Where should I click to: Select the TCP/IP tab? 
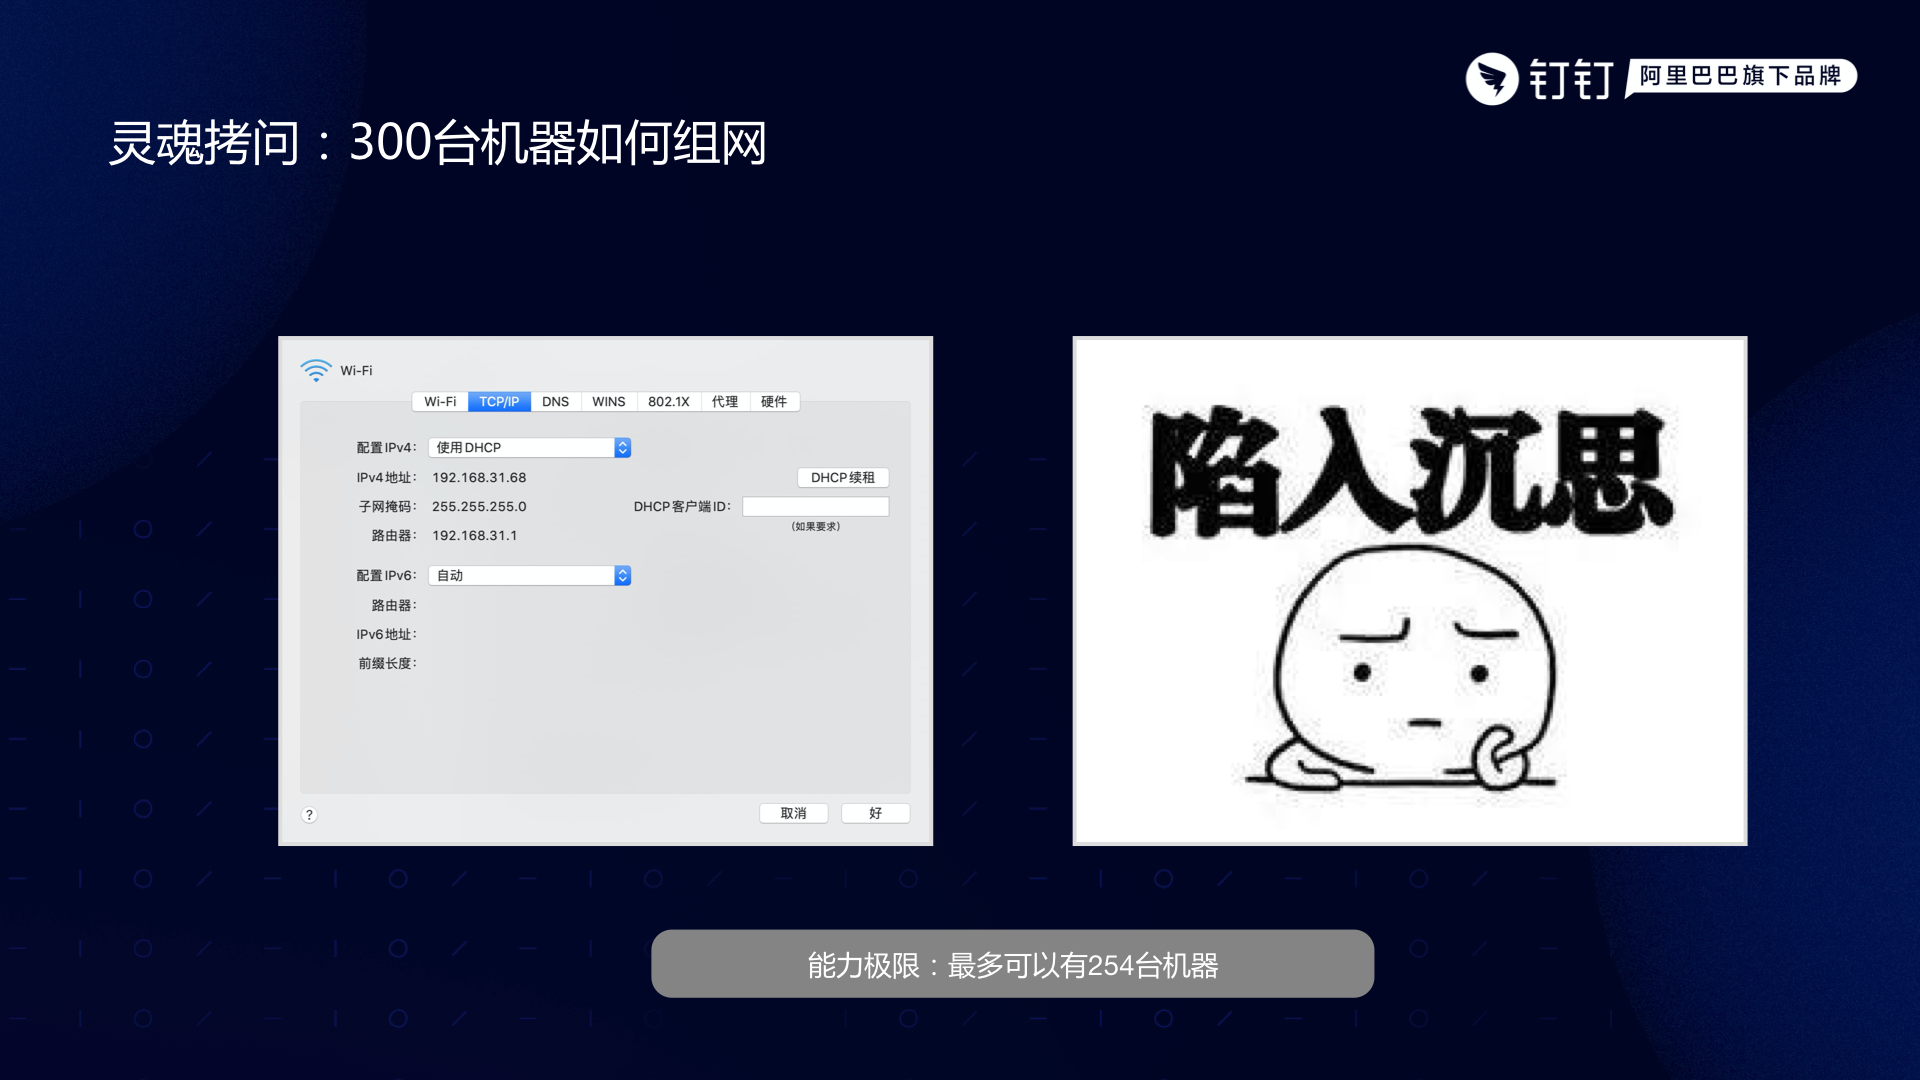499,402
